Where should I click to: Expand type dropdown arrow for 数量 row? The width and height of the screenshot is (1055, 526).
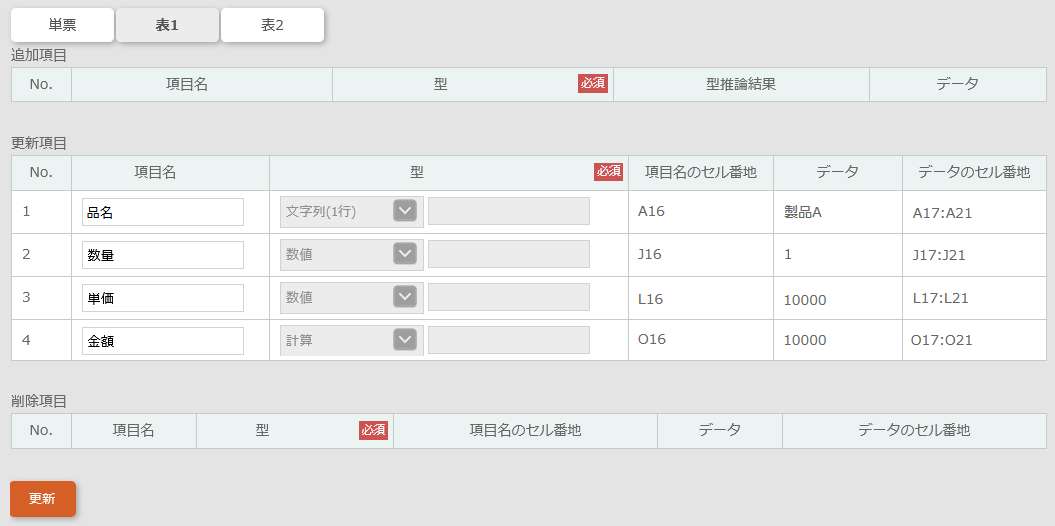(x=405, y=254)
